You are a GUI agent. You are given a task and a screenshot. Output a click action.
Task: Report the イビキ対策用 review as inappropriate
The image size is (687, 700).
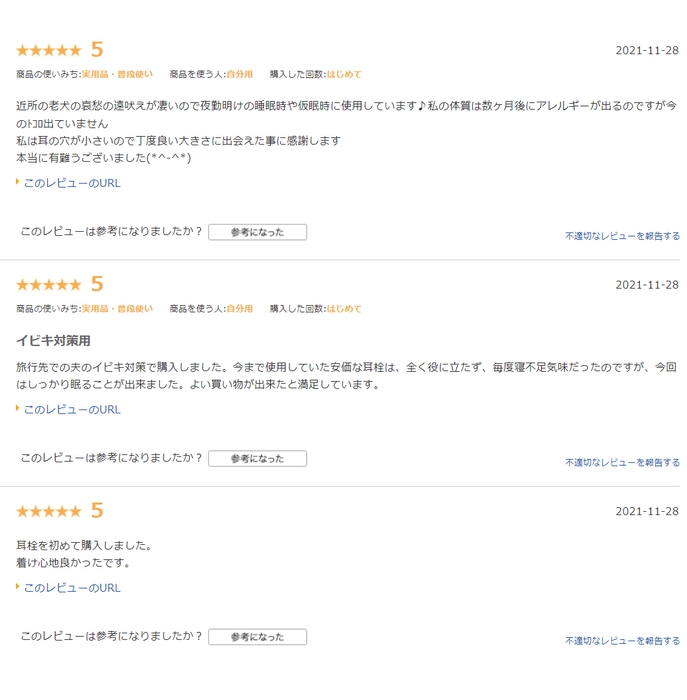[x=622, y=463]
